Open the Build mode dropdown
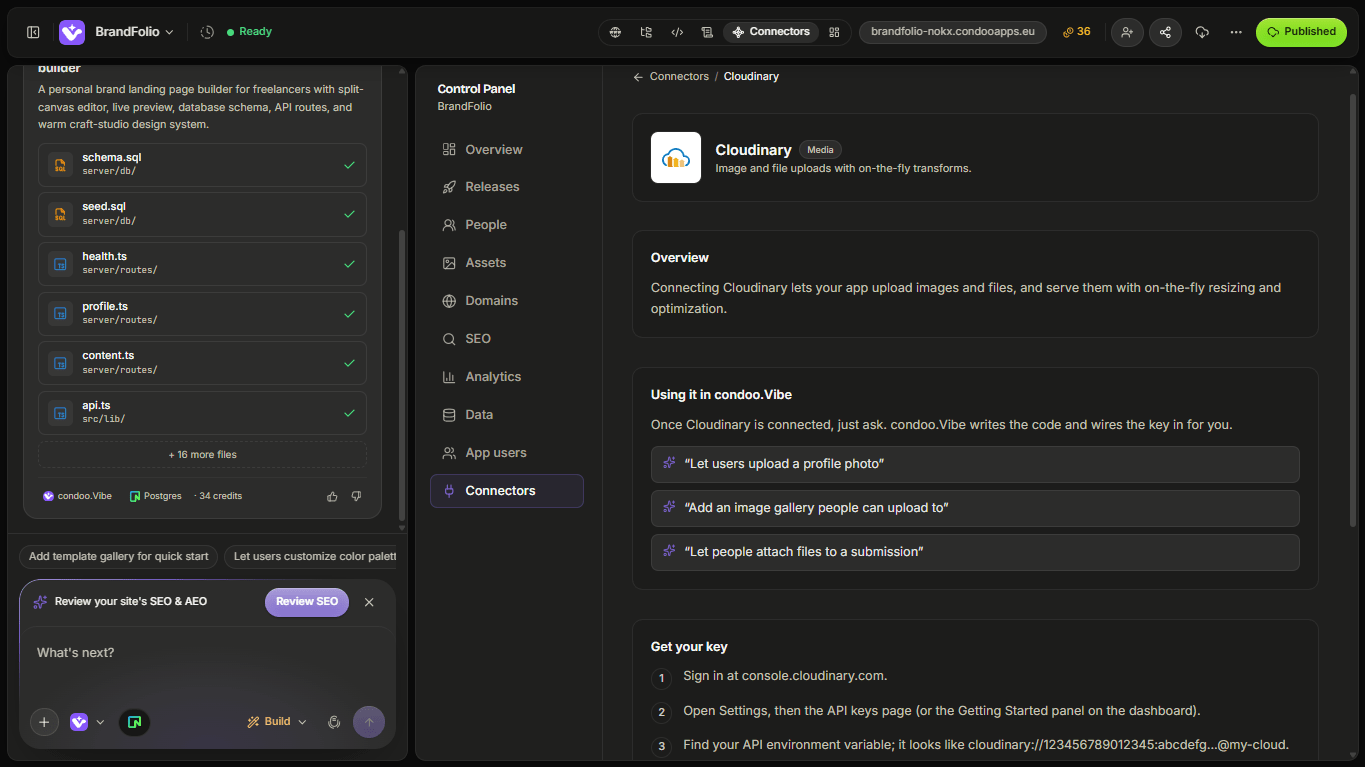The width and height of the screenshot is (1365, 767). coord(277,722)
